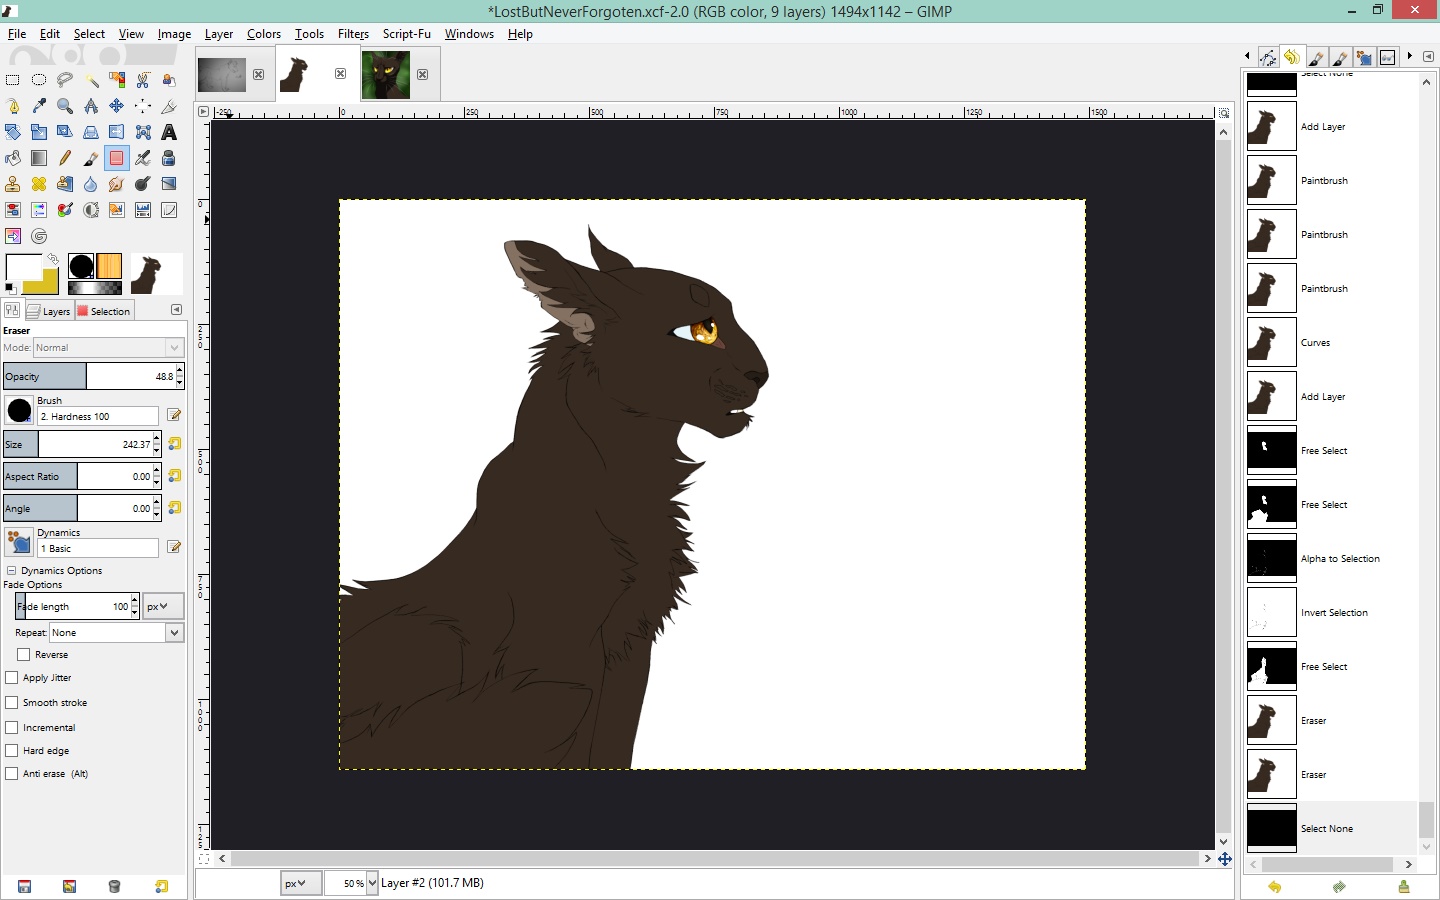Viewport: 1440px width, 900px height.
Task: Edit the Basic dynamics
Action: coord(174,547)
